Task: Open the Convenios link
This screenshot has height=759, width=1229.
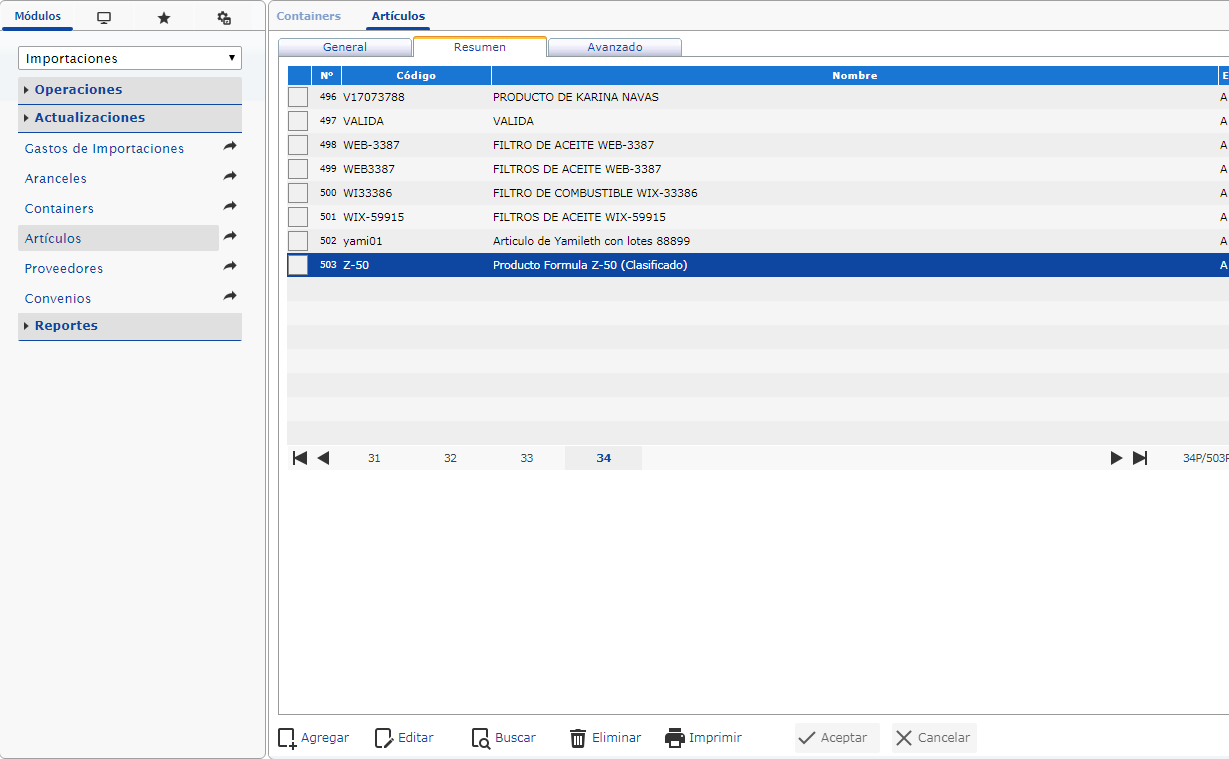Action: (x=58, y=298)
